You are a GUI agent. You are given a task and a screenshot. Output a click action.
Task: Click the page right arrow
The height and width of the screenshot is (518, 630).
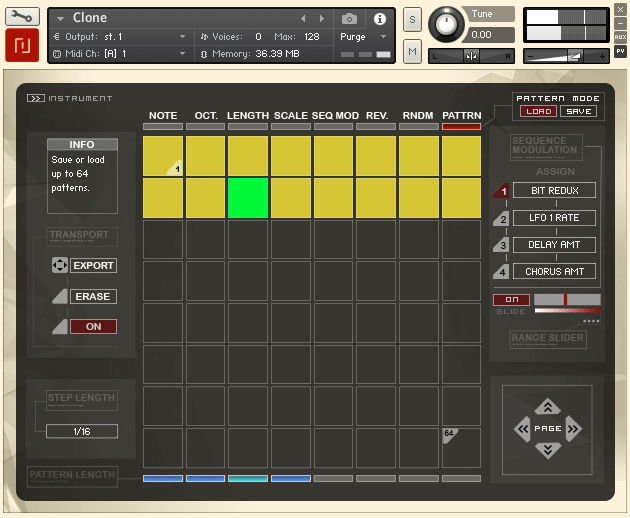tap(573, 429)
